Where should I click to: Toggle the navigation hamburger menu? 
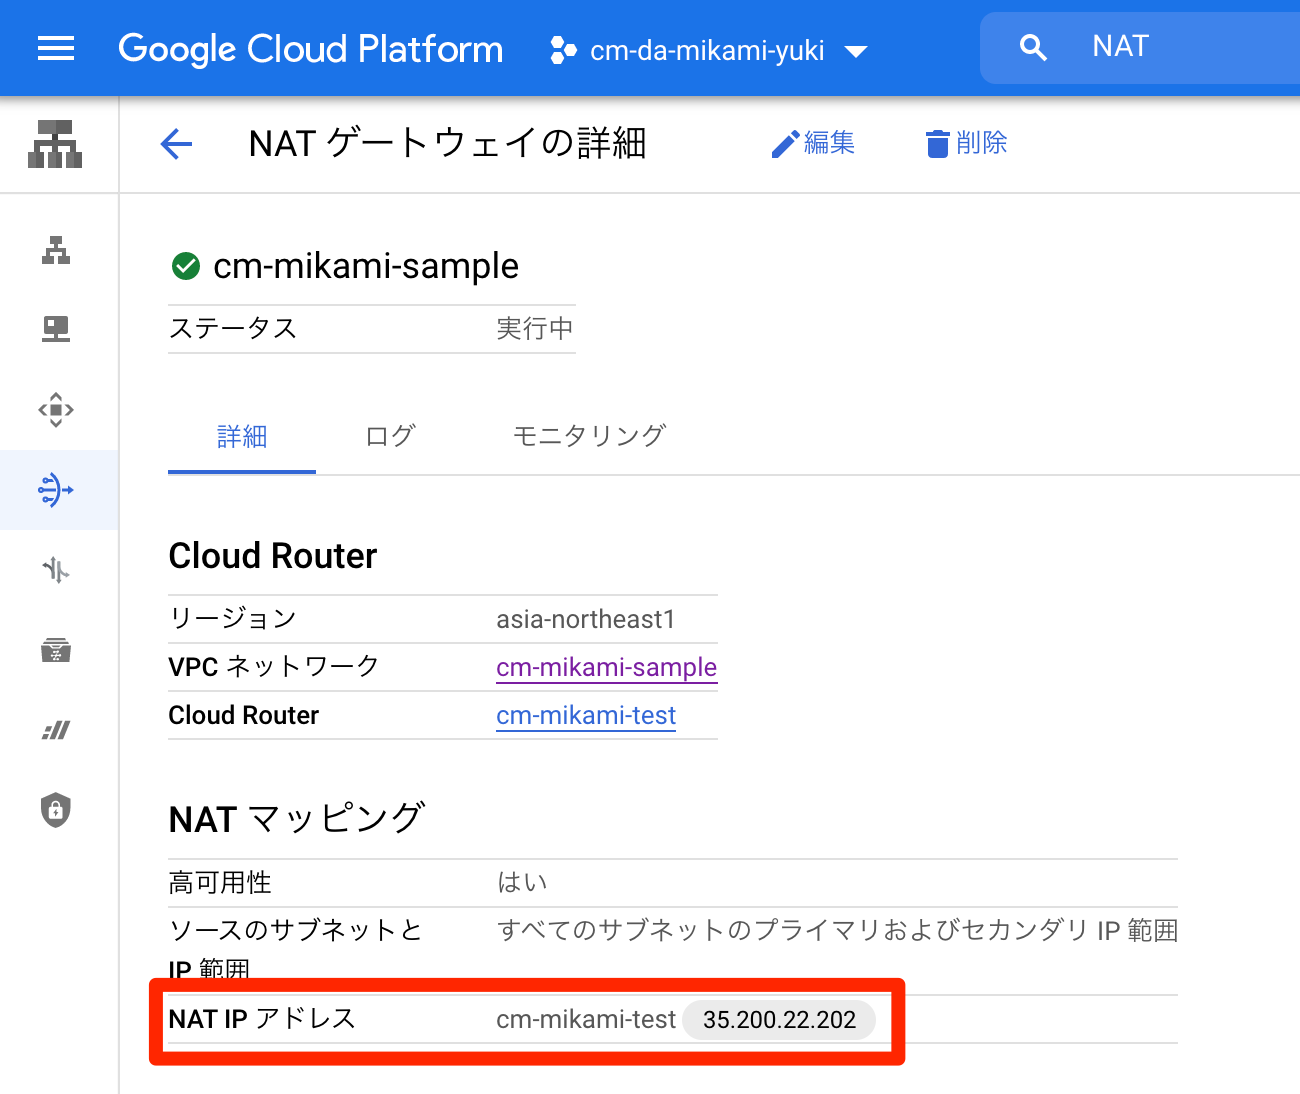click(x=56, y=48)
